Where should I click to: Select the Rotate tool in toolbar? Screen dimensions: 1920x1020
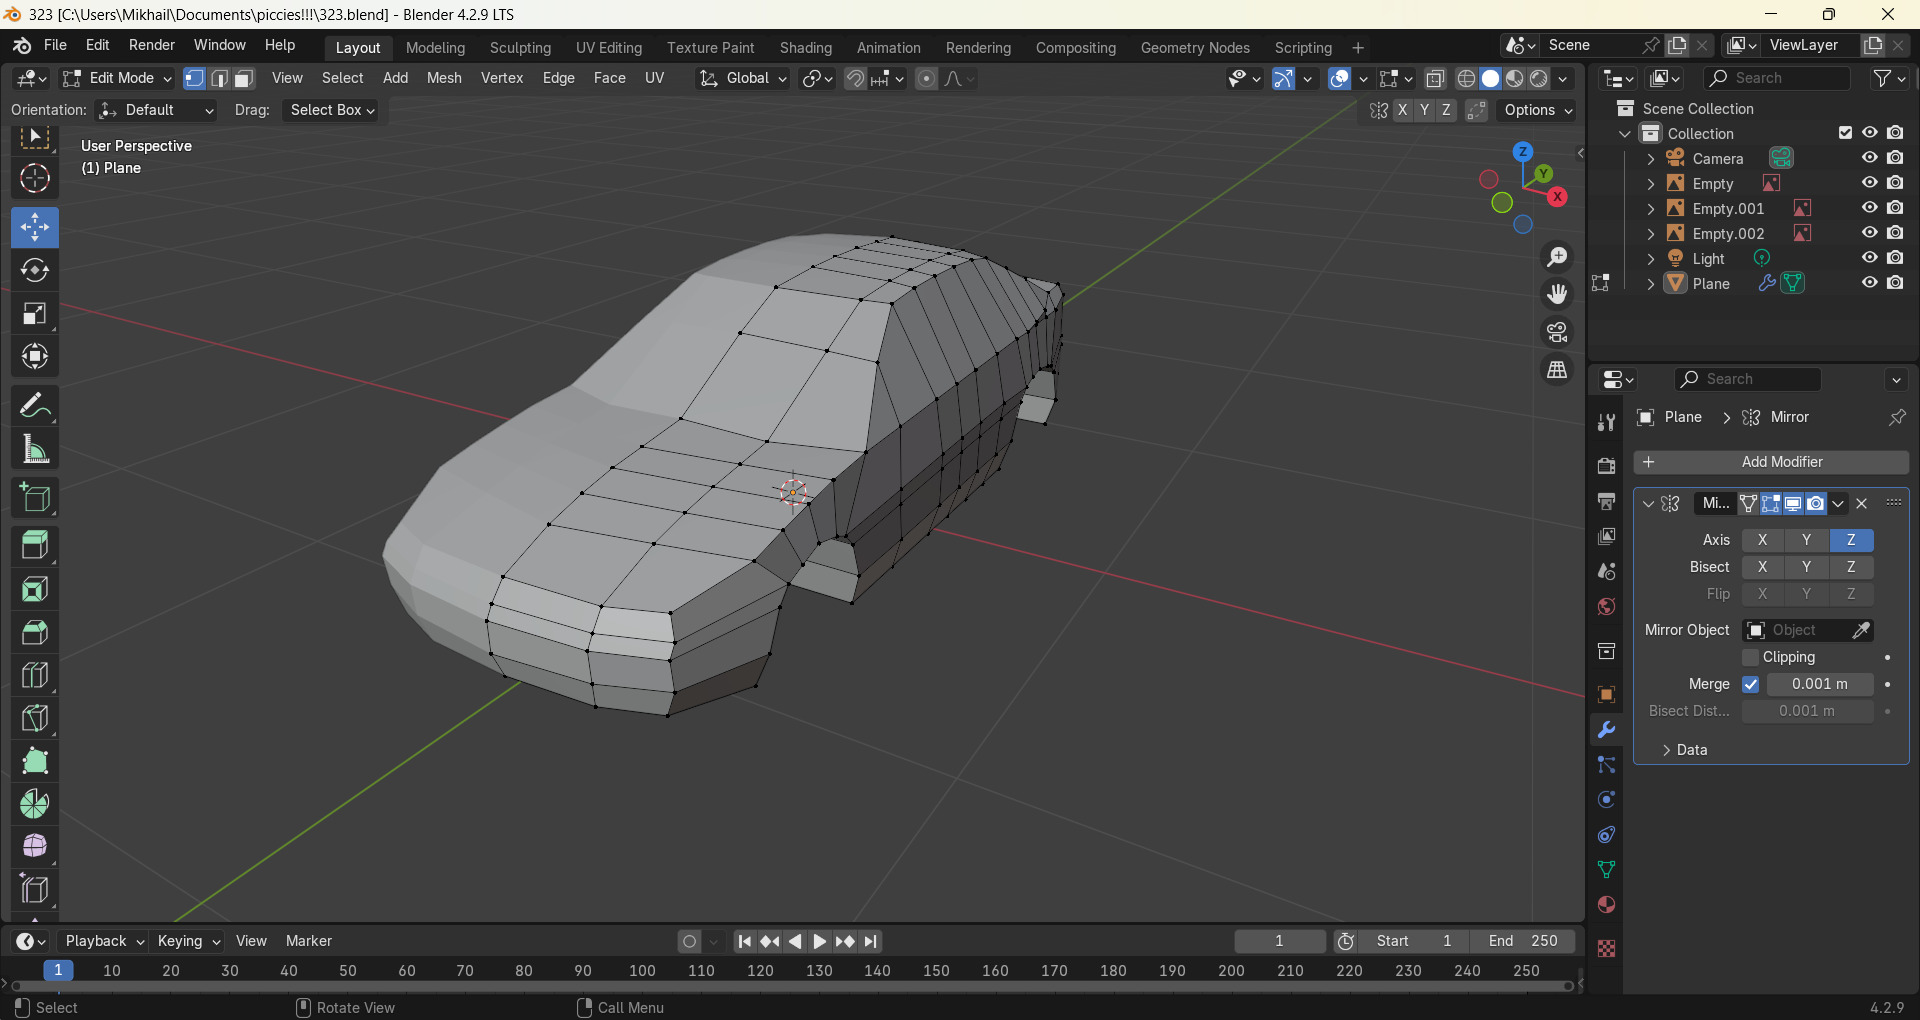(35, 271)
